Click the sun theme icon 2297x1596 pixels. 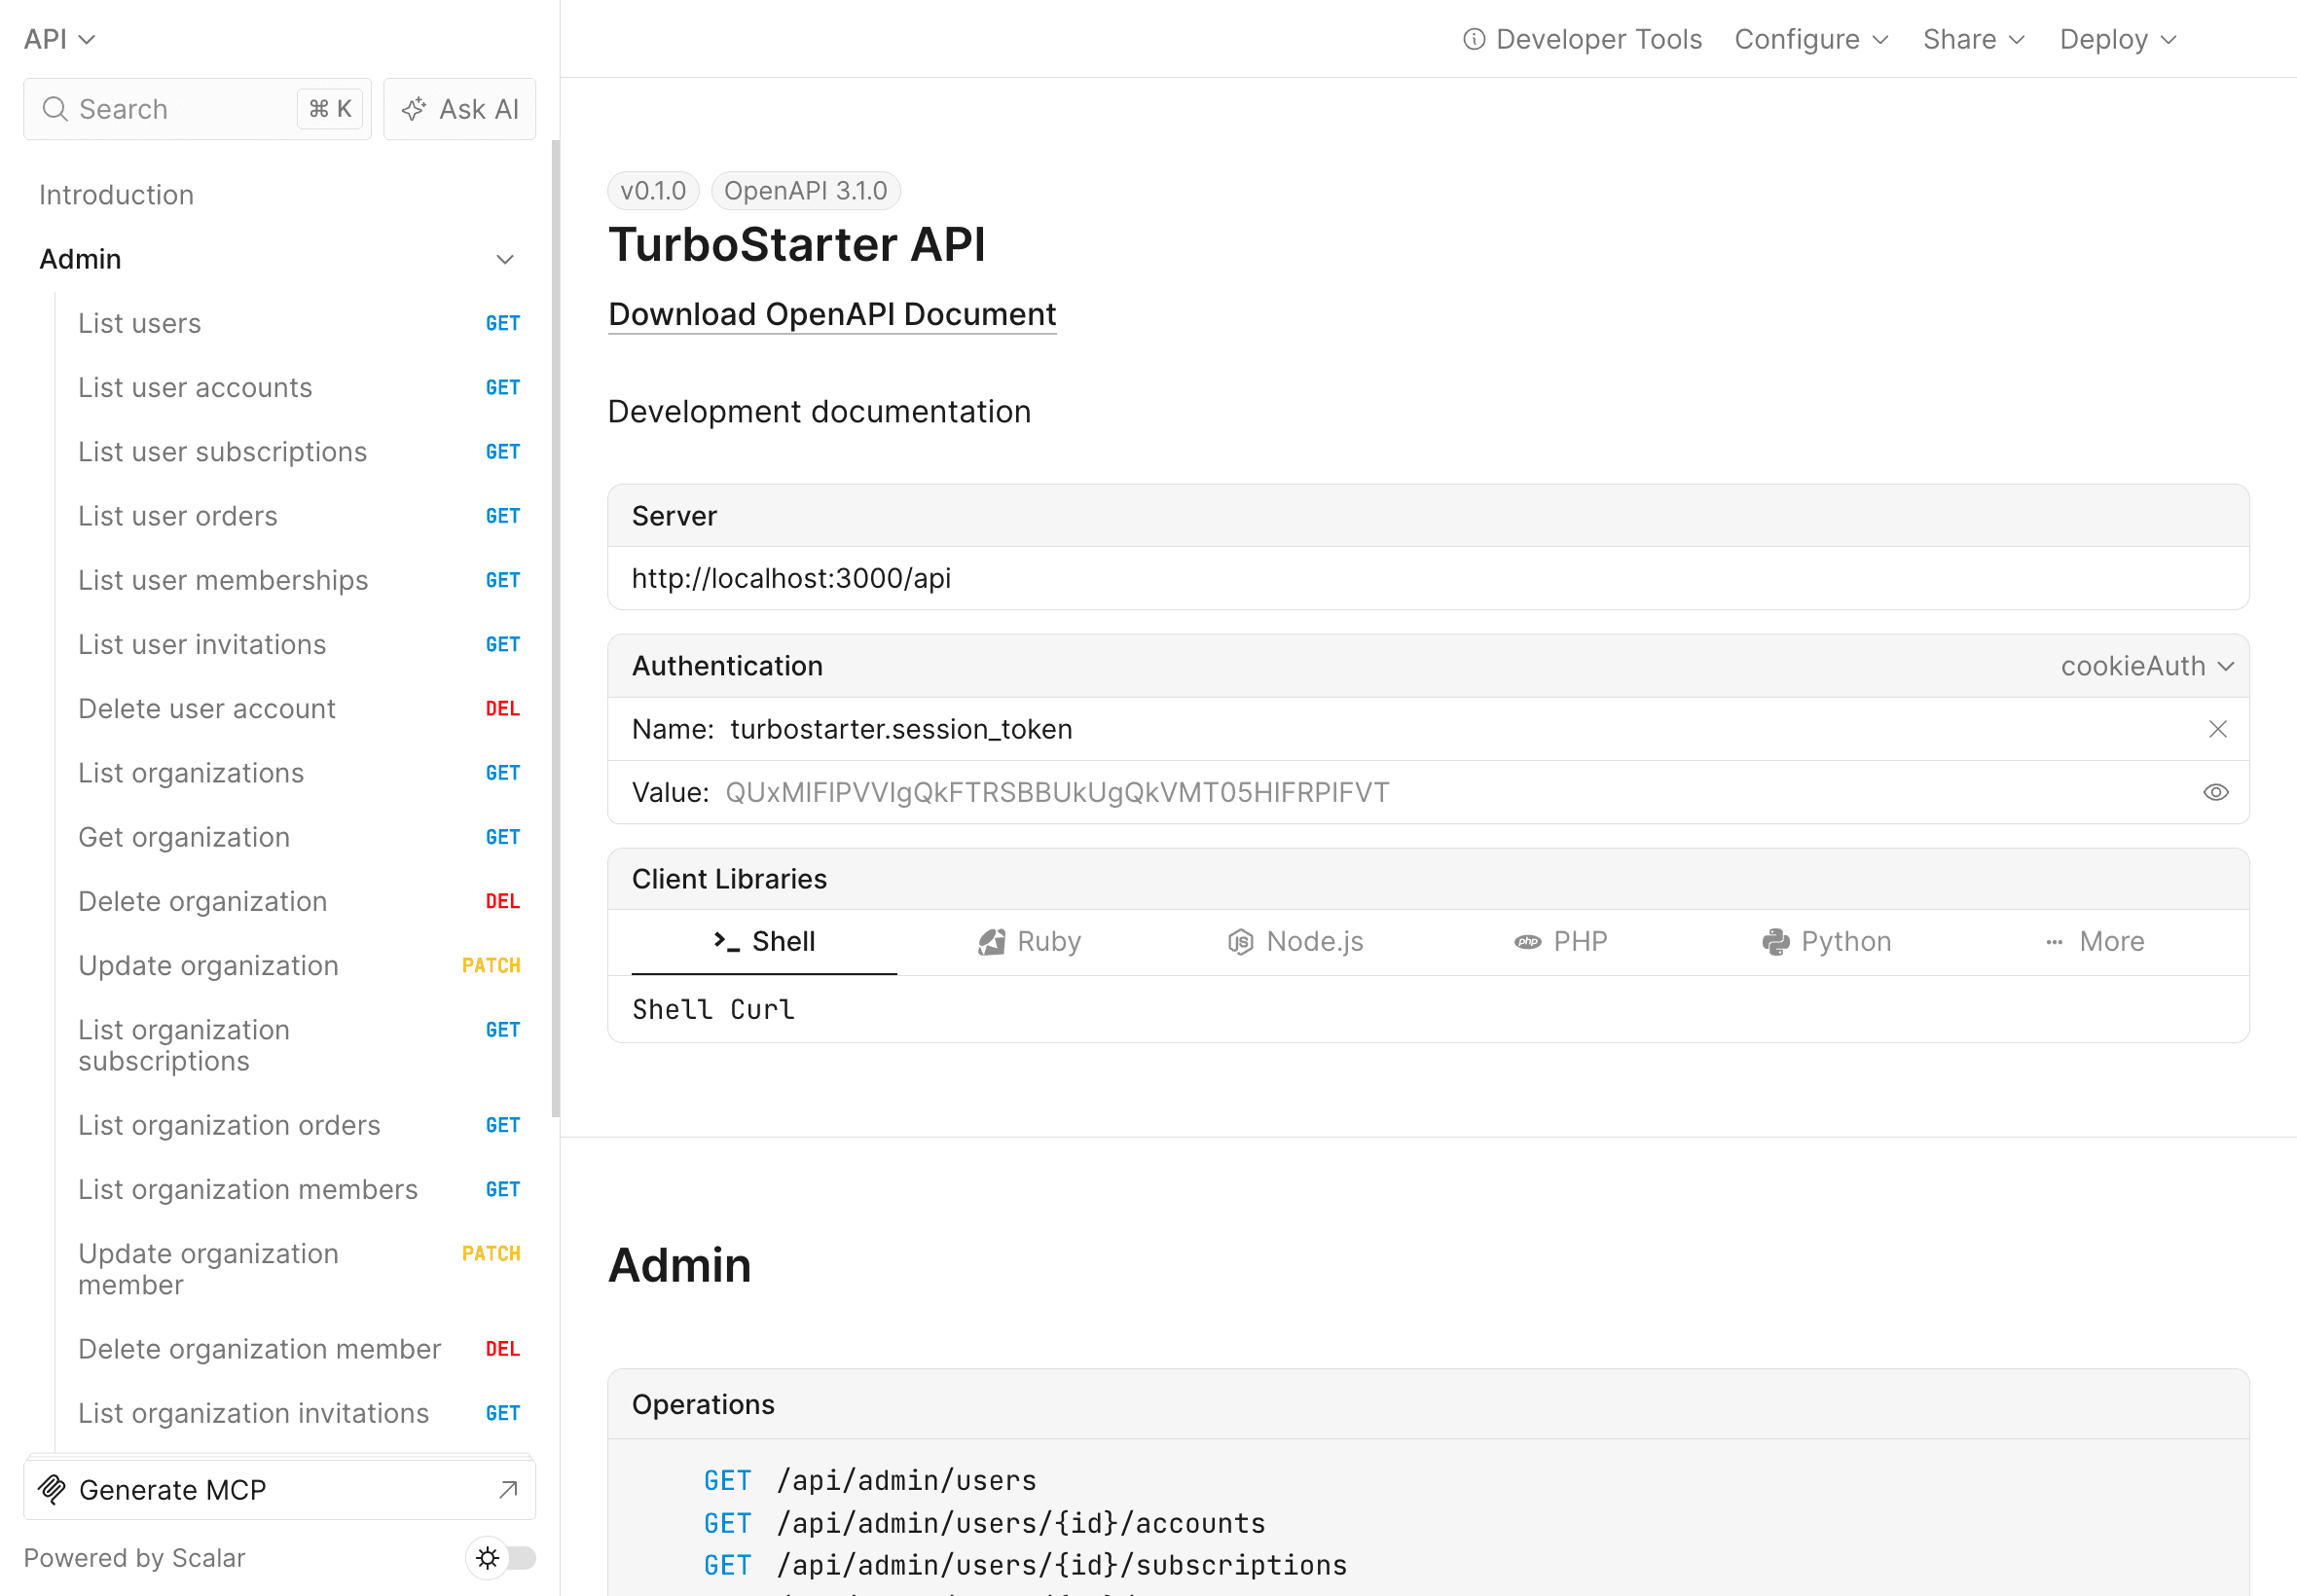[488, 1558]
